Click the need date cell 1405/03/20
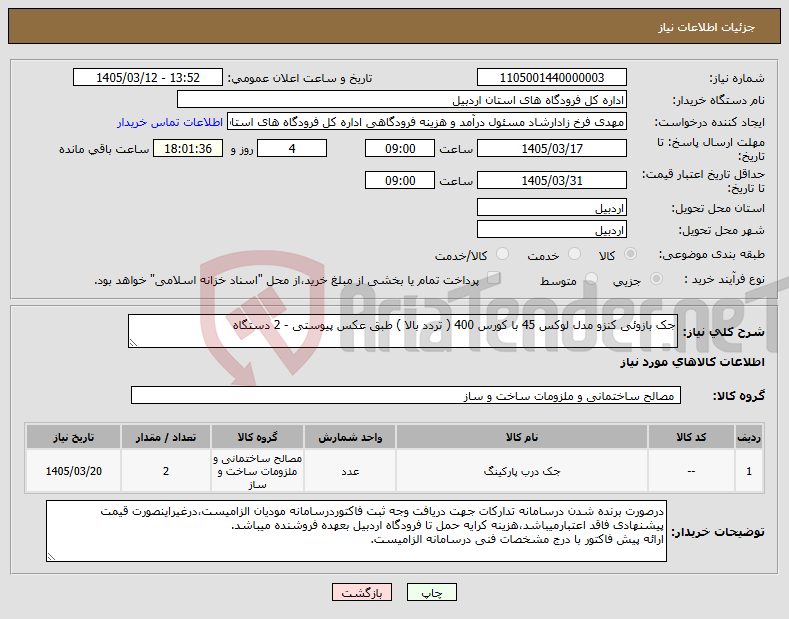 [73, 471]
